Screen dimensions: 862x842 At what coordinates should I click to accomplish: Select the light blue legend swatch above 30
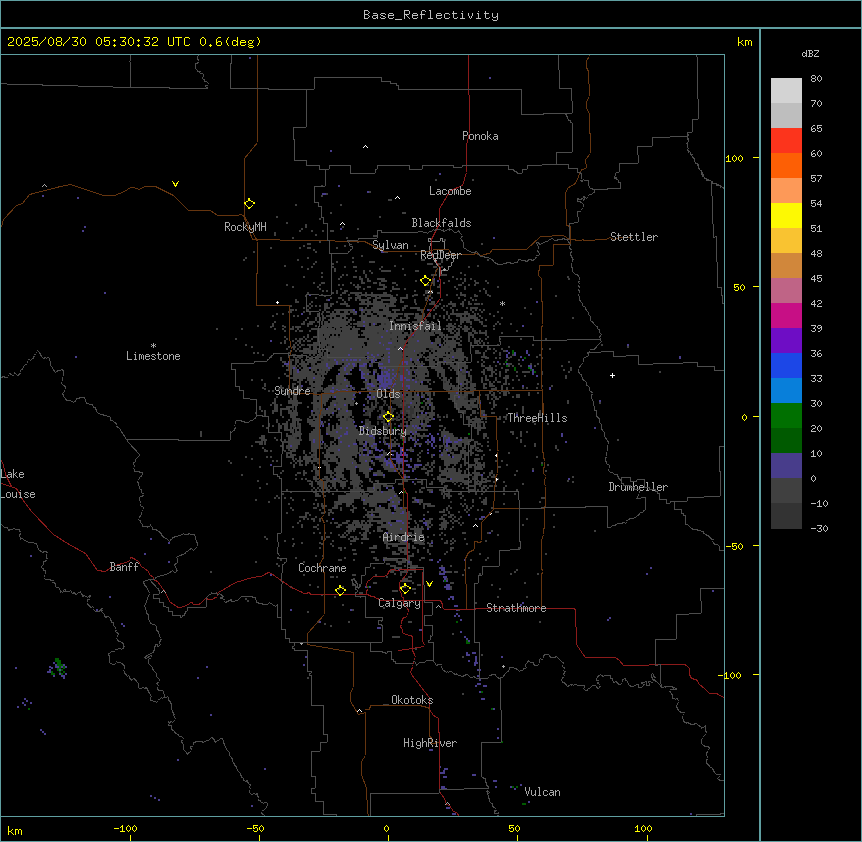tap(786, 391)
